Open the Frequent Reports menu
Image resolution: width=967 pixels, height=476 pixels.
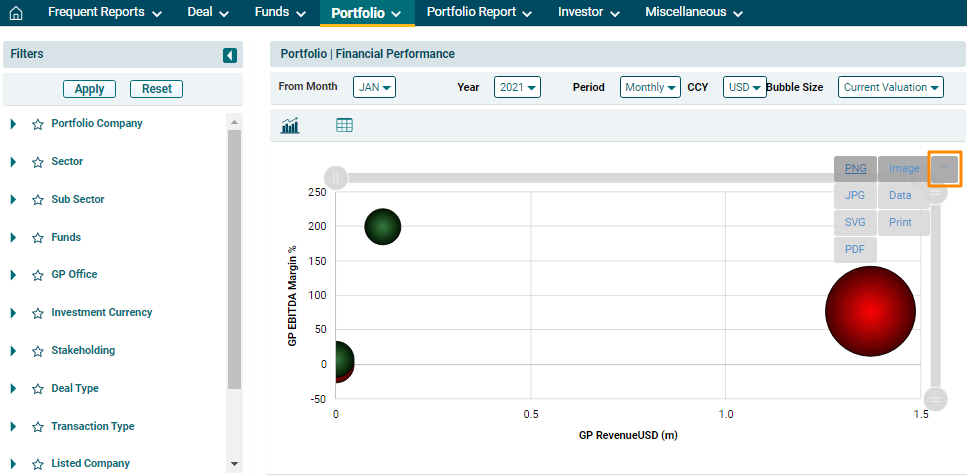[104, 13]
